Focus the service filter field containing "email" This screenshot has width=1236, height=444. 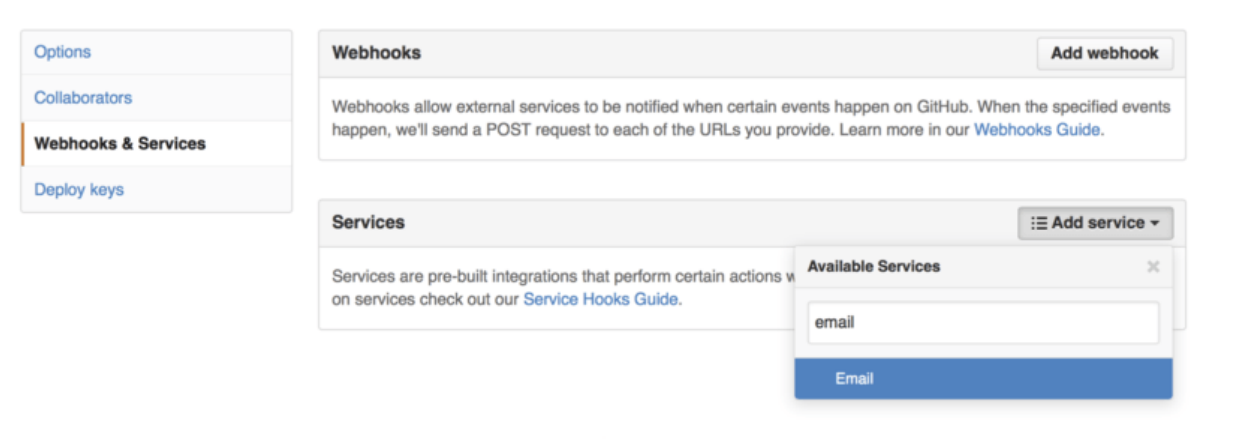[x=983, y=323]
